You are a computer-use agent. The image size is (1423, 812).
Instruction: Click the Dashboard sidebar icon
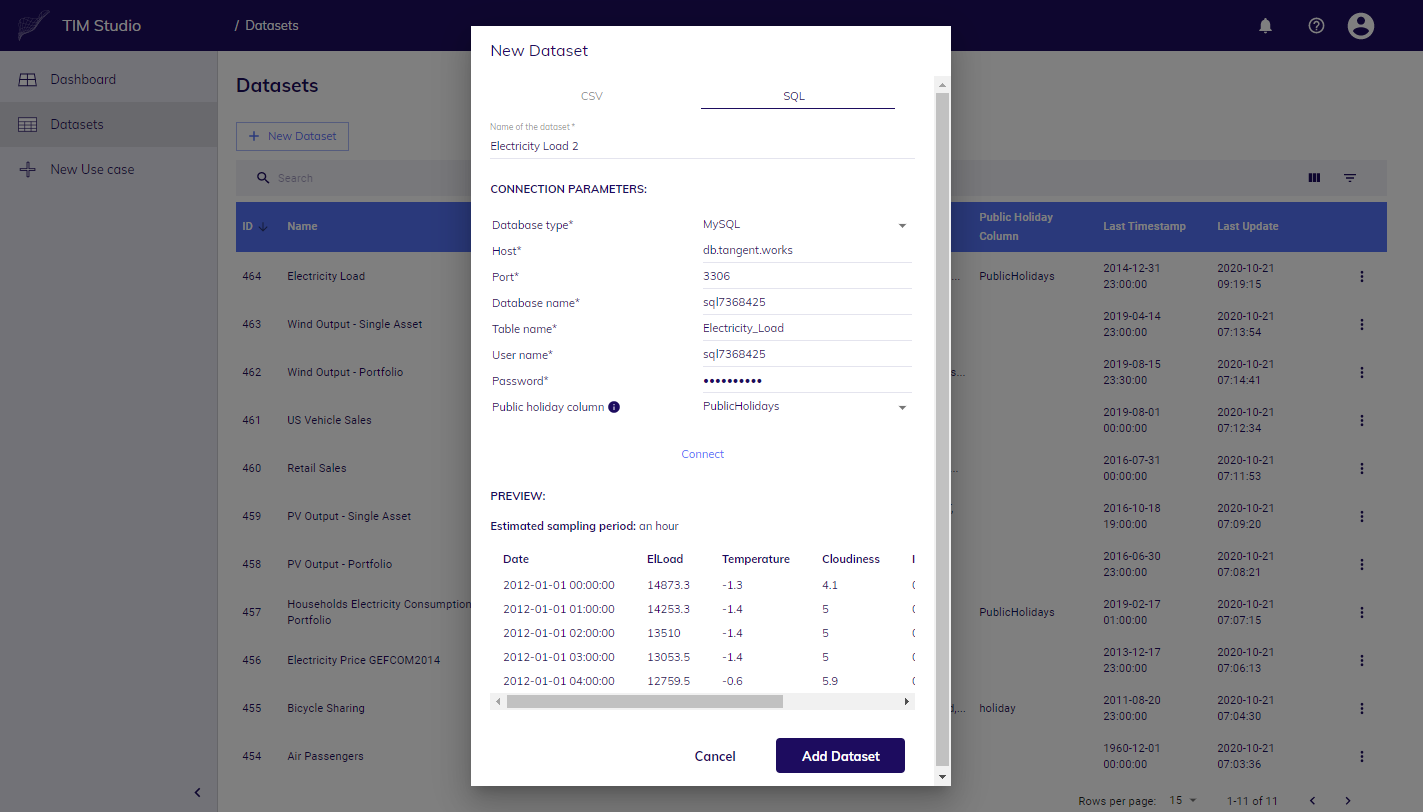pos(28,80)
